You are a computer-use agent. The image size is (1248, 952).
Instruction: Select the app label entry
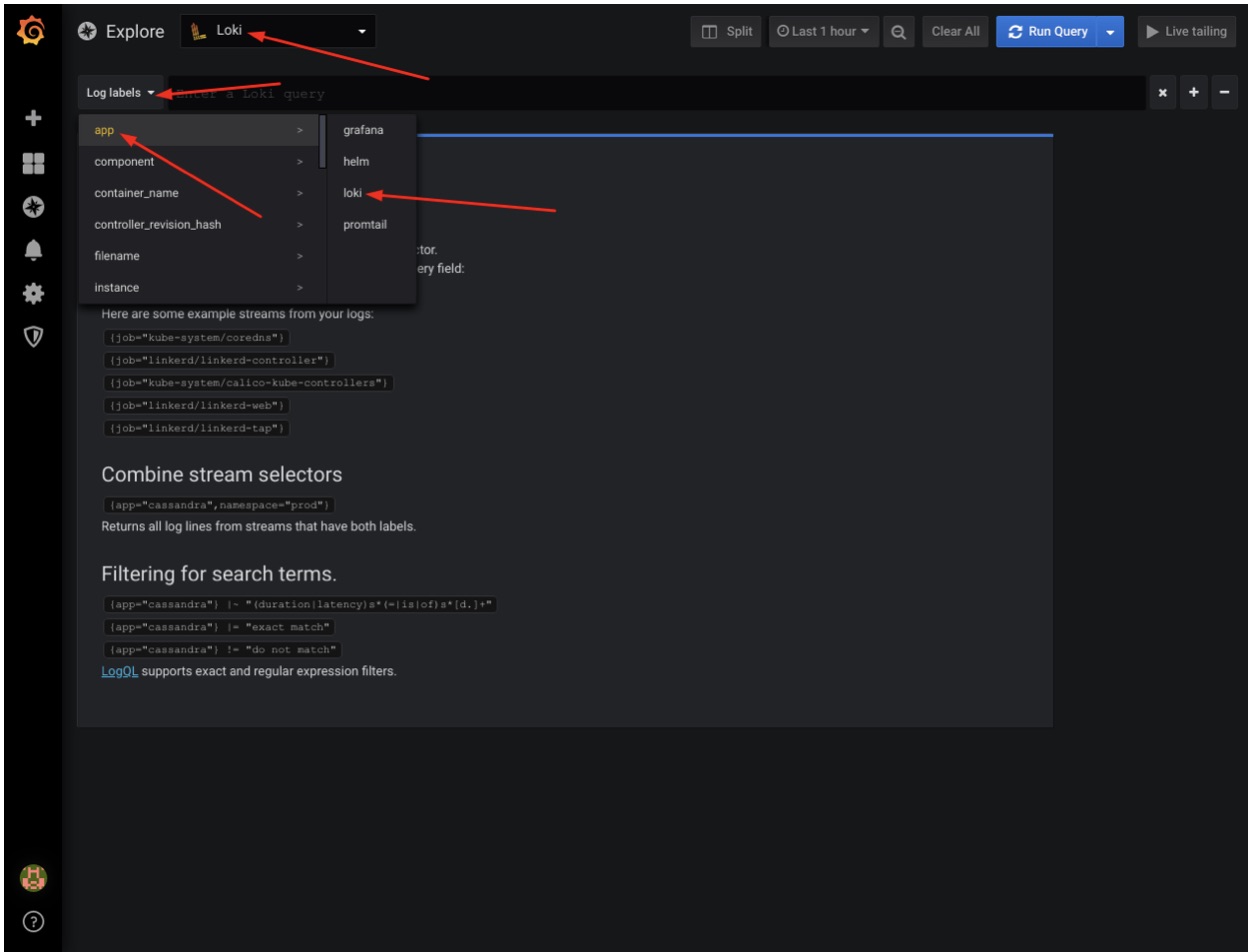(x=199, y=130)
